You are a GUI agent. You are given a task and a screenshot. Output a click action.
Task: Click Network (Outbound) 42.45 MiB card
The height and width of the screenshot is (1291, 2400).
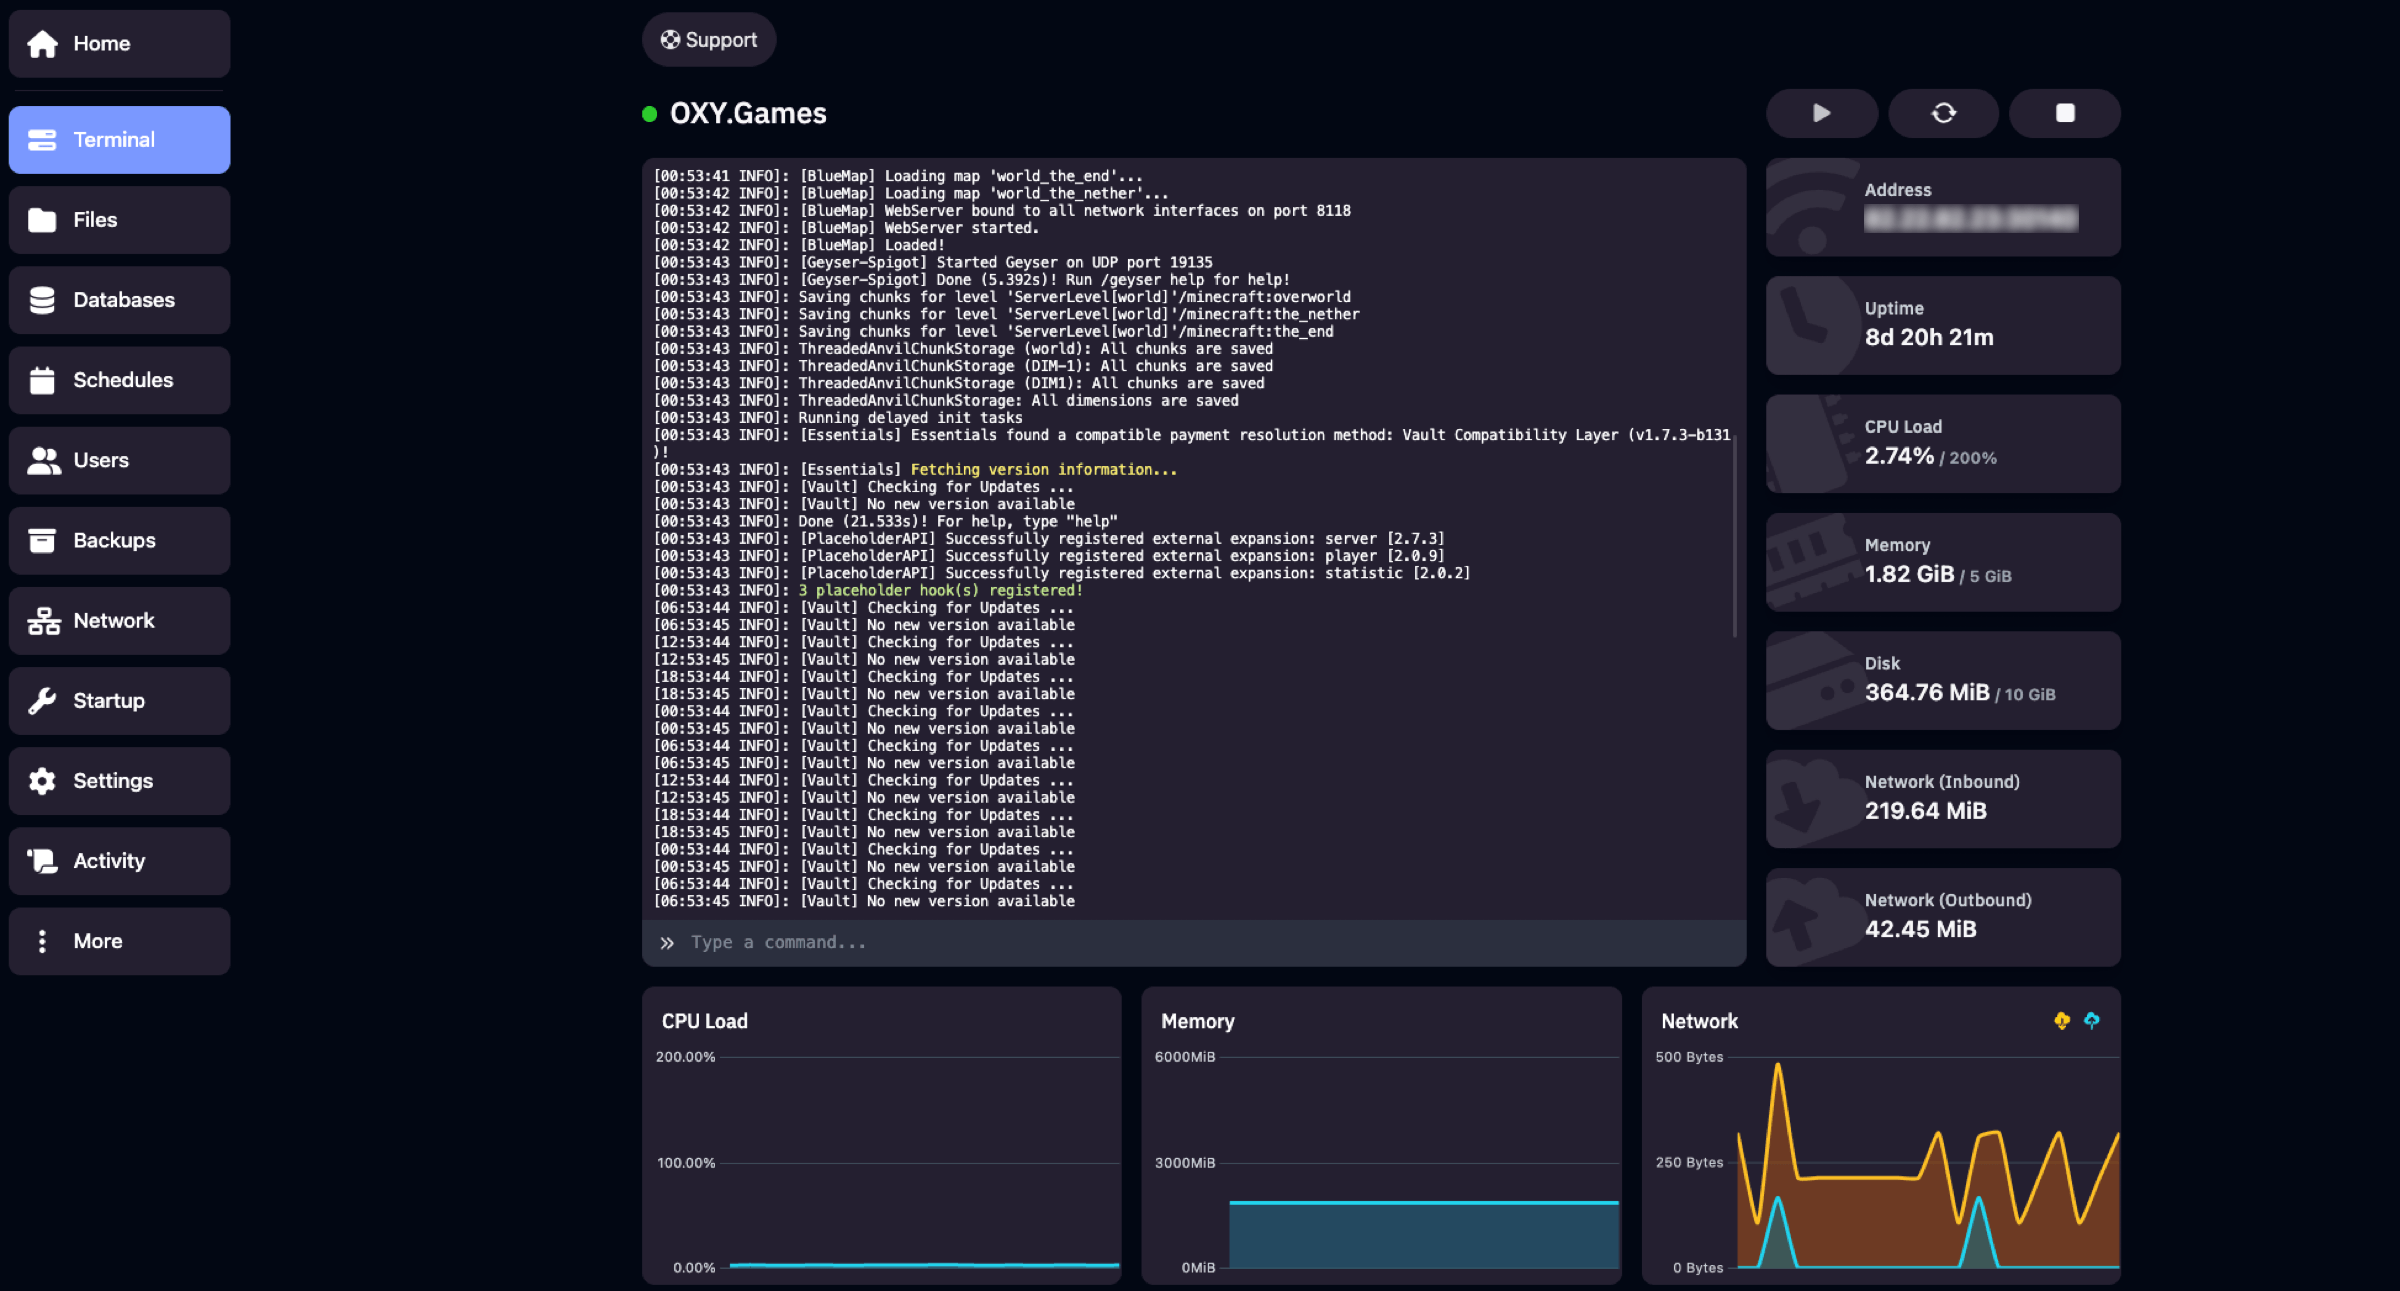point(1943,917)
